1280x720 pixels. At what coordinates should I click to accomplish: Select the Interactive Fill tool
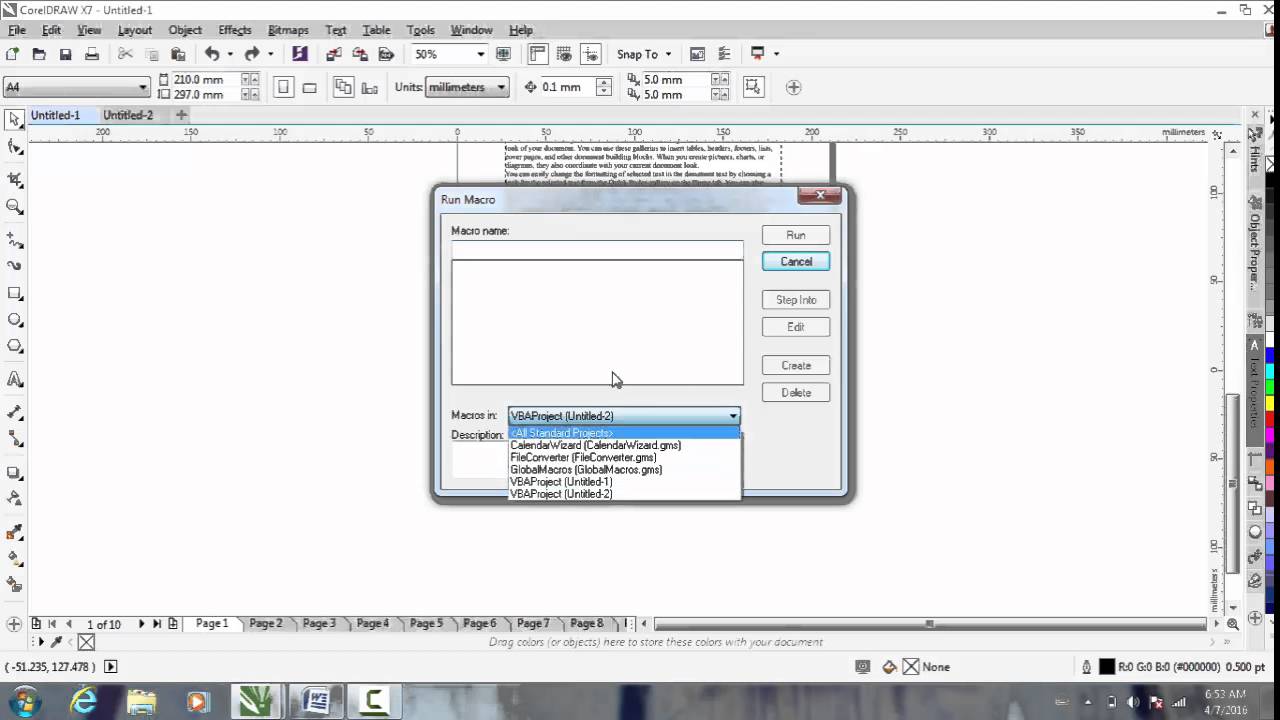click(x=14, y=558)
